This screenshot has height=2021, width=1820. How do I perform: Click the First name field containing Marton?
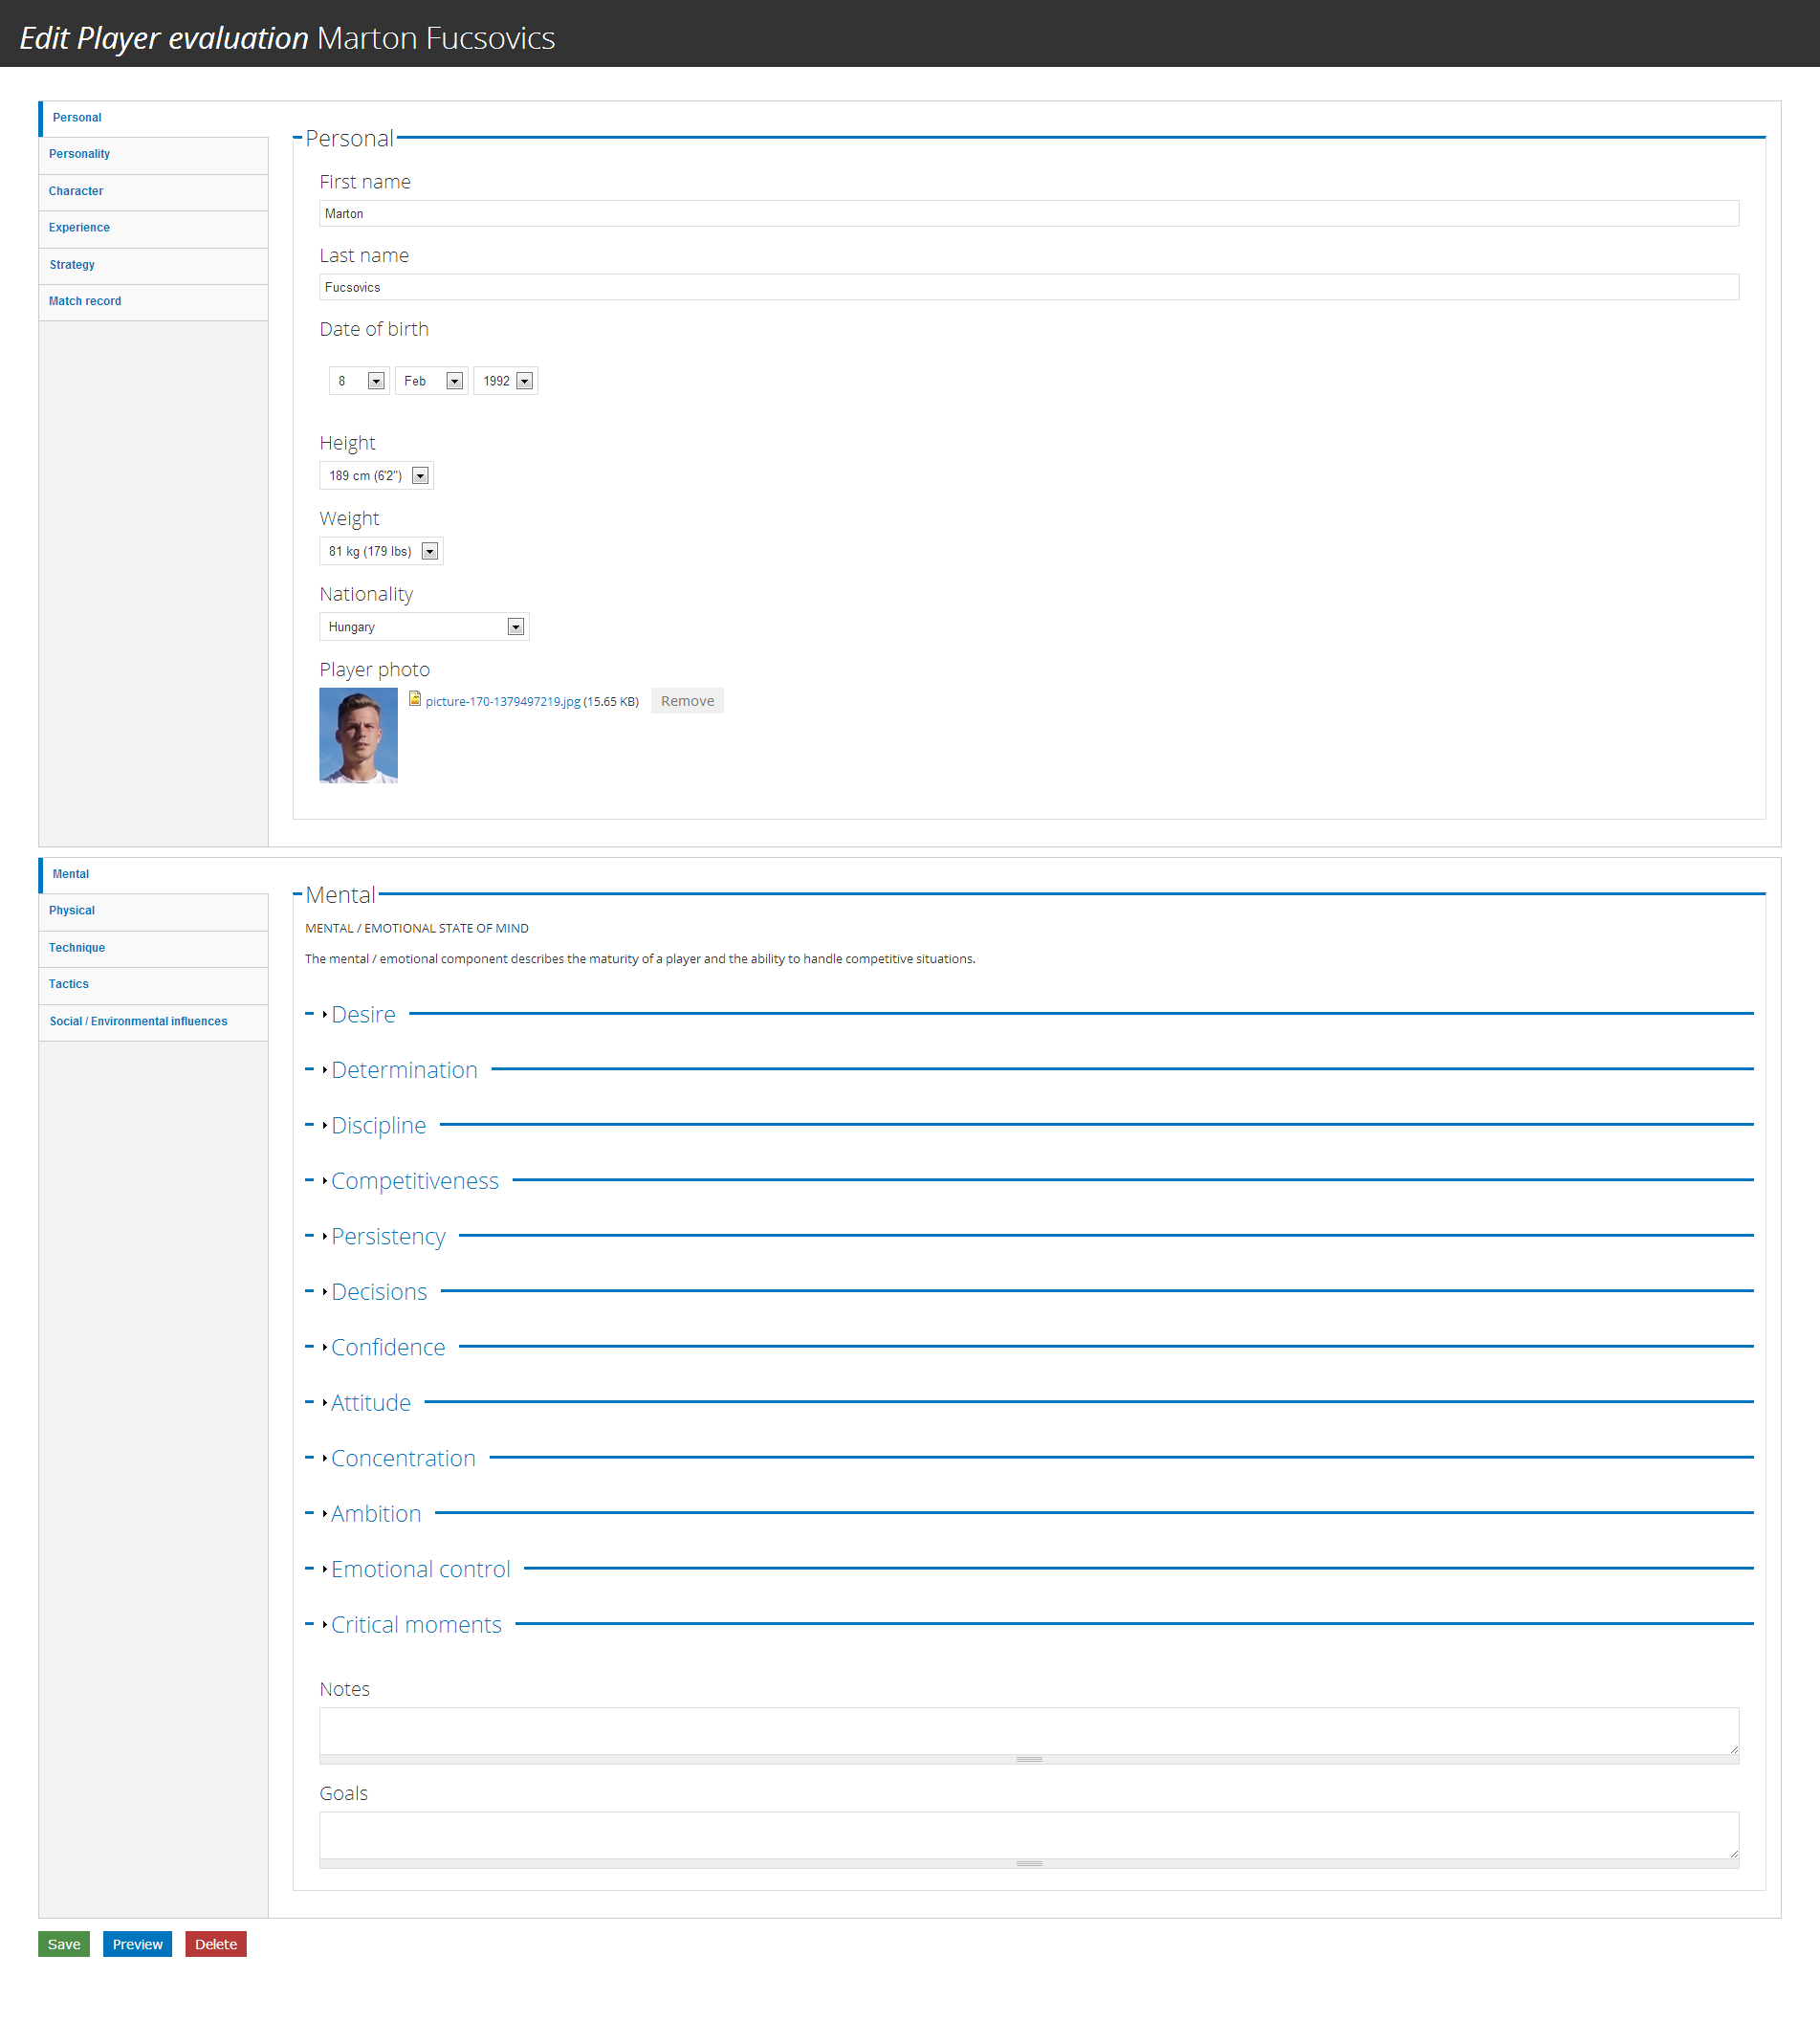(x=1028, y=214)
